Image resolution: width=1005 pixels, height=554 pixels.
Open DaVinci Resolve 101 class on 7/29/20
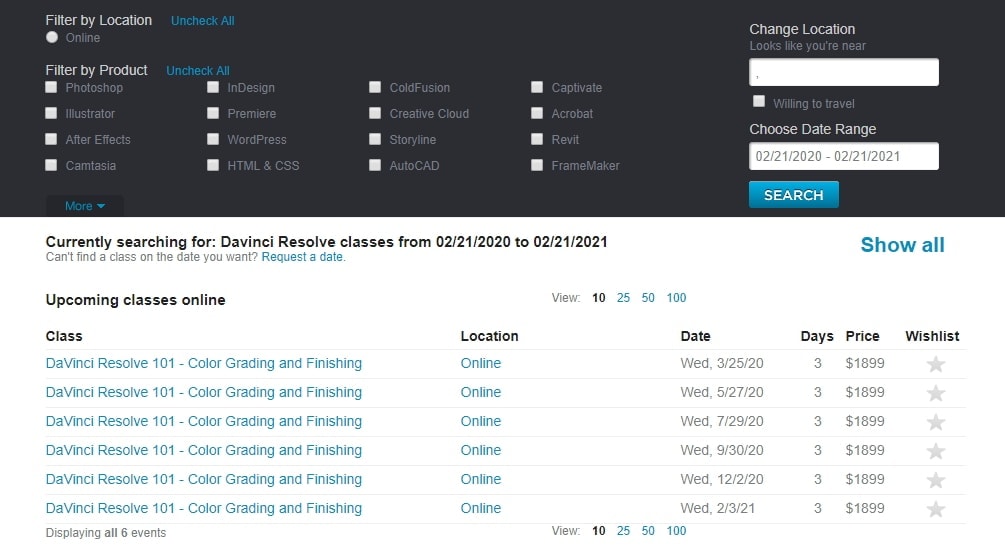point(204,421)
